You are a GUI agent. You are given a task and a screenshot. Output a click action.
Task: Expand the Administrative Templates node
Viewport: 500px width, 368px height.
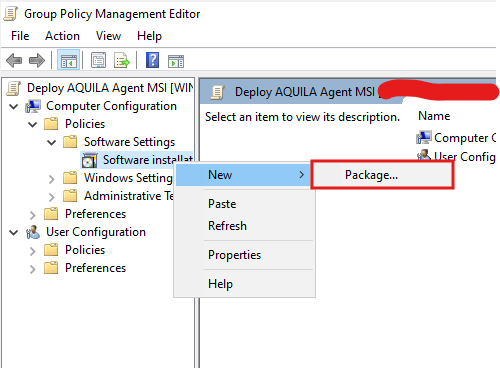pyautogui.click(x=52, y=197)
